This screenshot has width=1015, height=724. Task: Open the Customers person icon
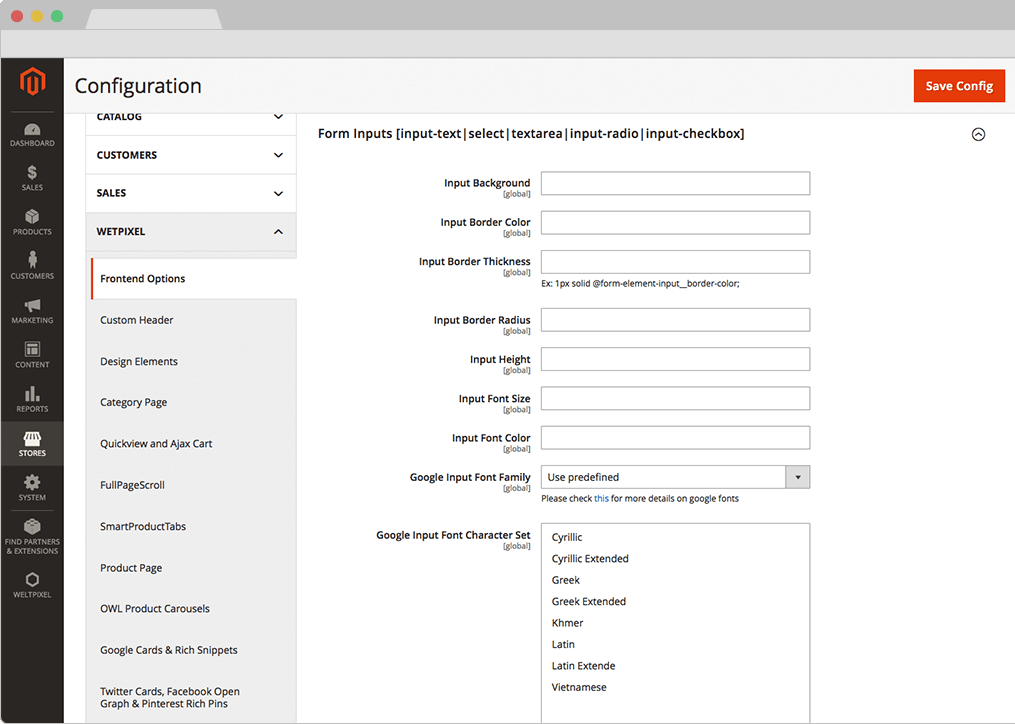click(x=32, y=262)
